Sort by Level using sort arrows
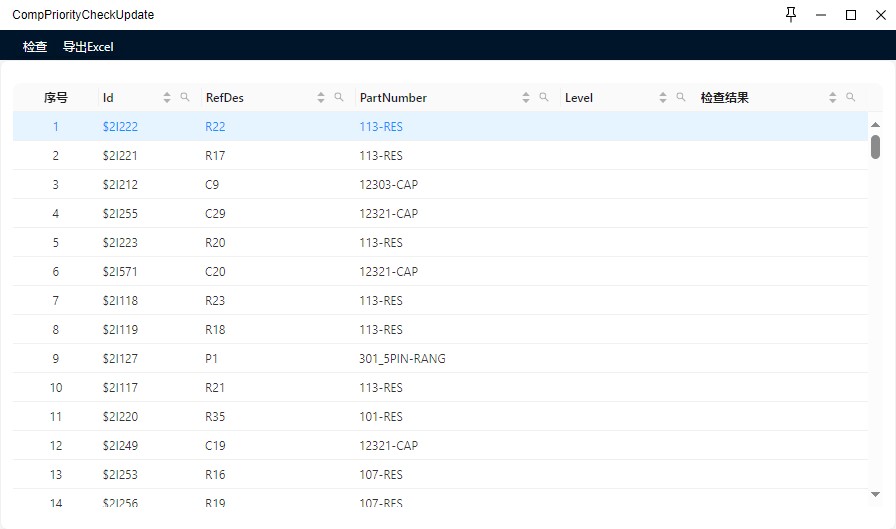Viewport: 896px width, 529px height. 663,98
